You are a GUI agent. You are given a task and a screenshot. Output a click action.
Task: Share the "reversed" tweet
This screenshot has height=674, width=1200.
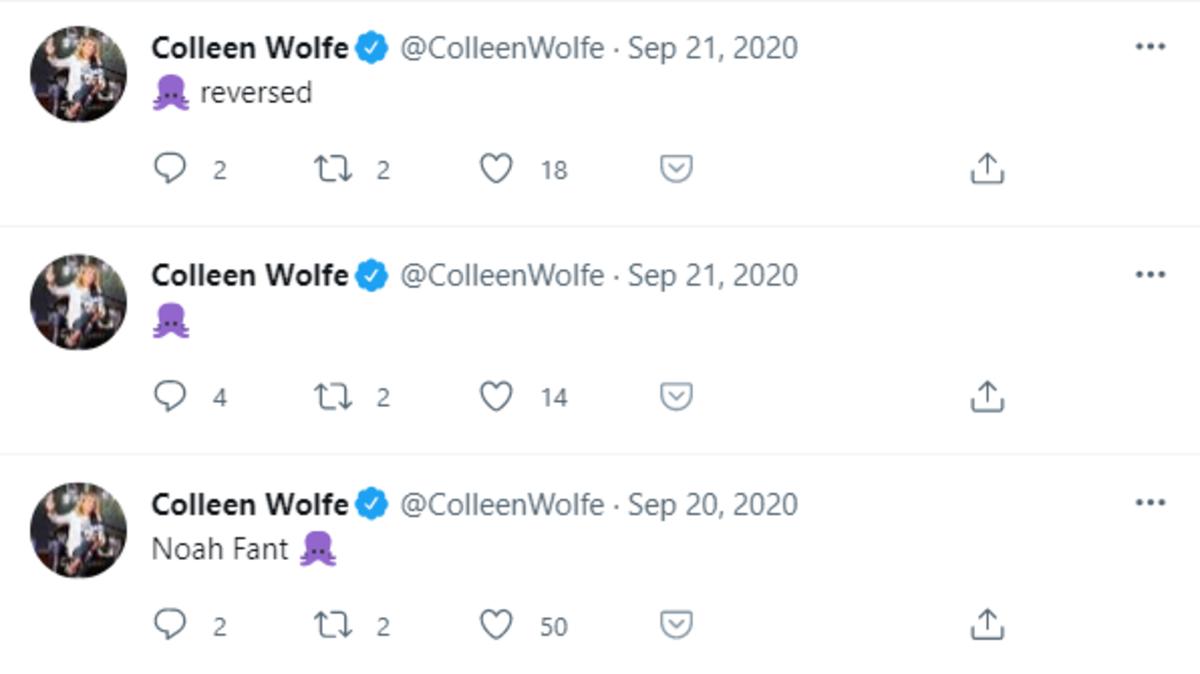(x=986, y=169)
